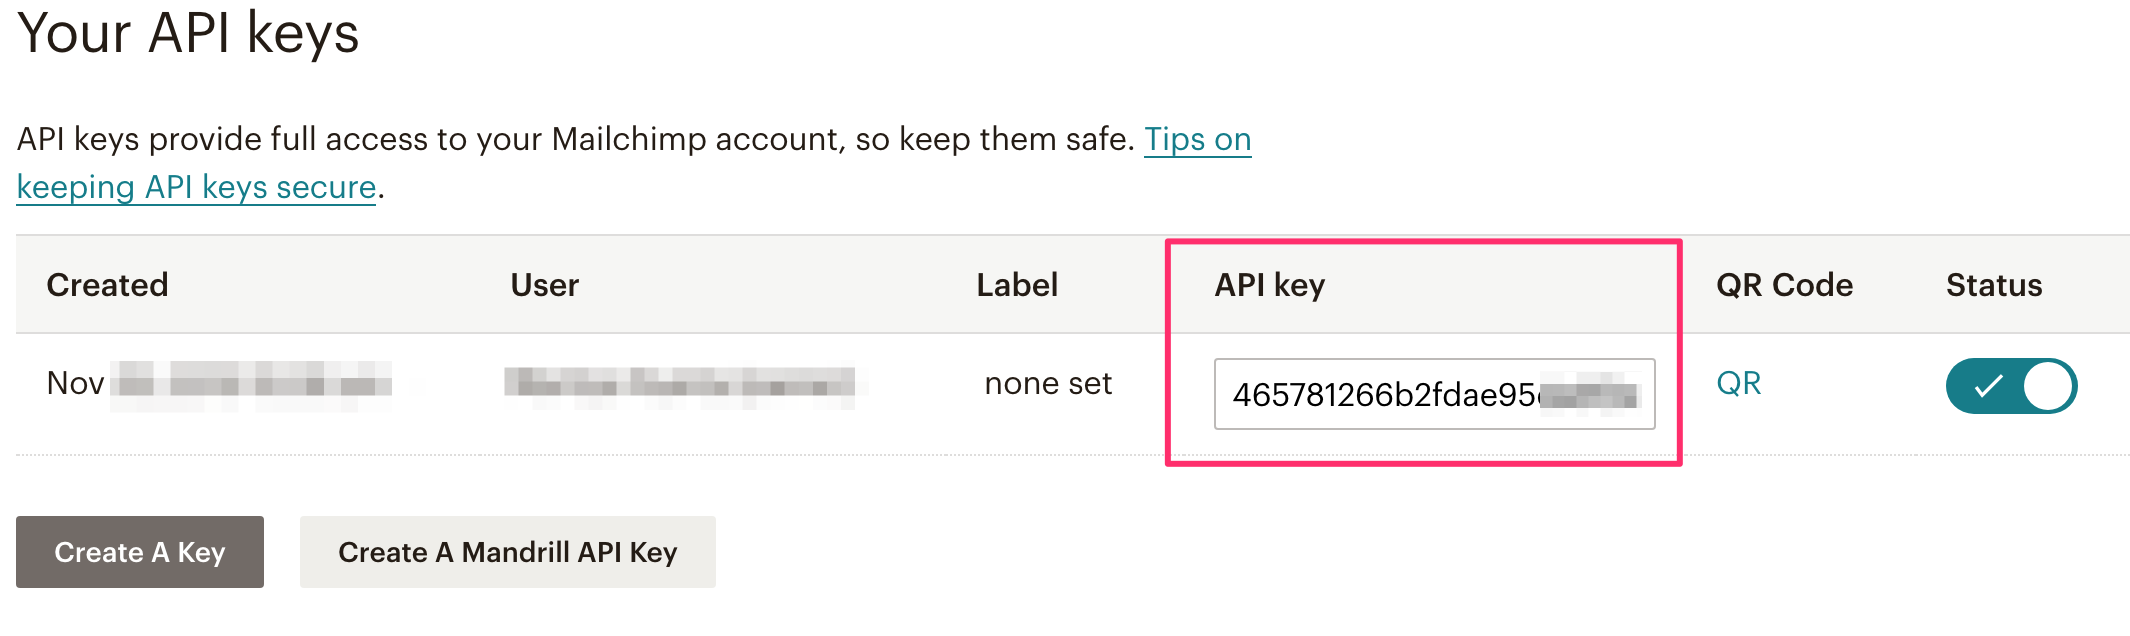Click 'Create A Mandrill API Key' button

(x=508, y=552)
